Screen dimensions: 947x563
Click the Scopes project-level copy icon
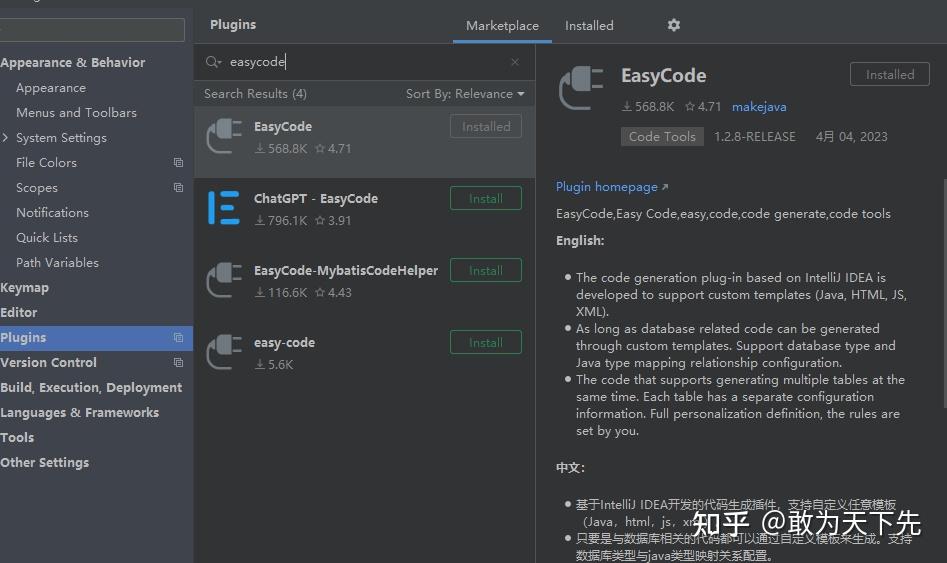point(178,187)
